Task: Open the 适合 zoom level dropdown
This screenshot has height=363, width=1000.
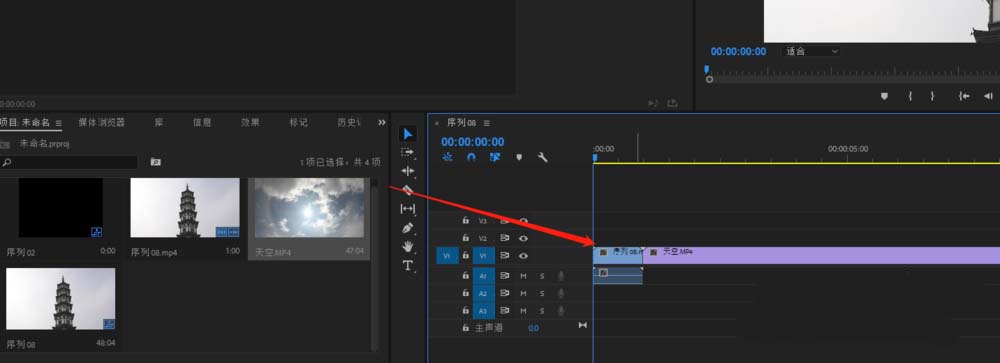Action: [811, 52]
